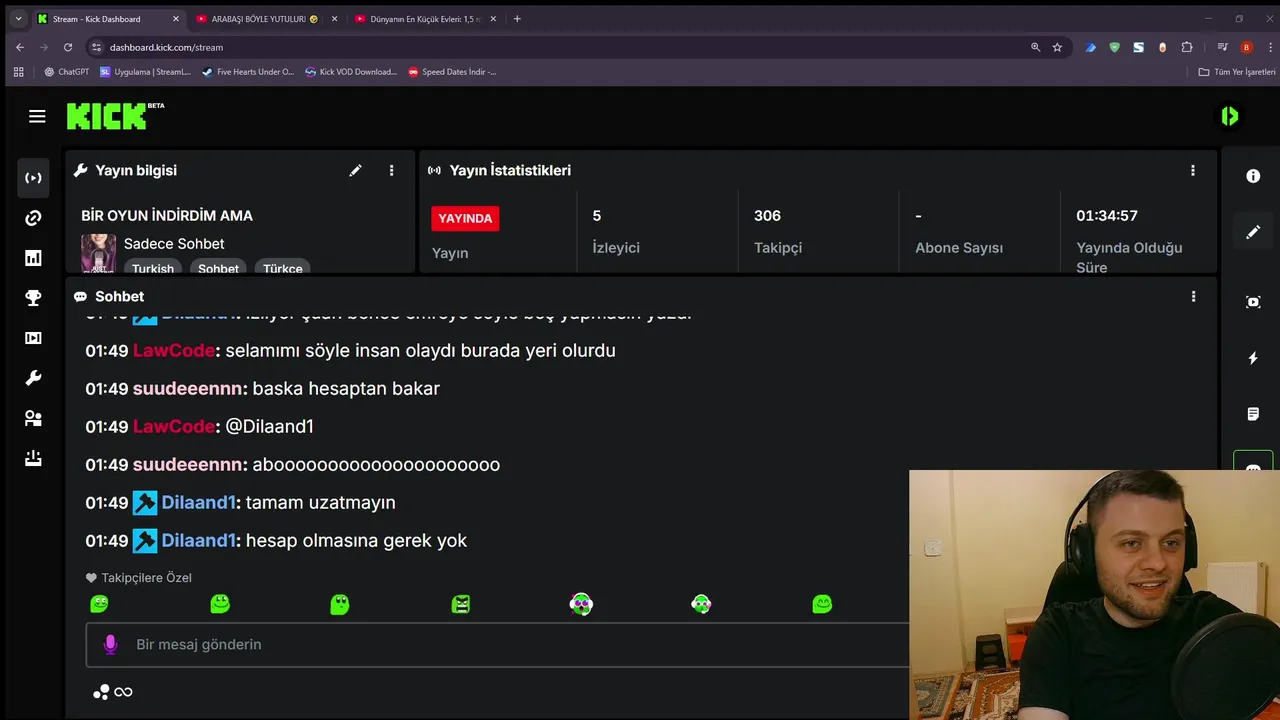This screenshot has height=720, width=1280.
Task: Click Dilaand1 username in tamam uzatmayın message
Action: click(x=198, y=503)
